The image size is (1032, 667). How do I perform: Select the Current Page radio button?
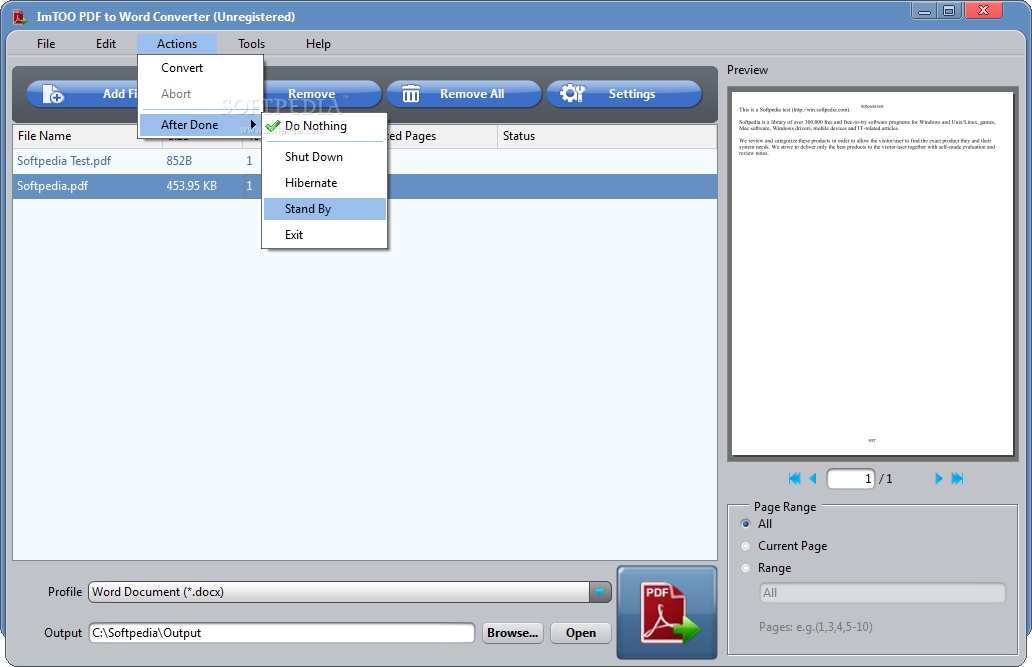click(746, 546)
